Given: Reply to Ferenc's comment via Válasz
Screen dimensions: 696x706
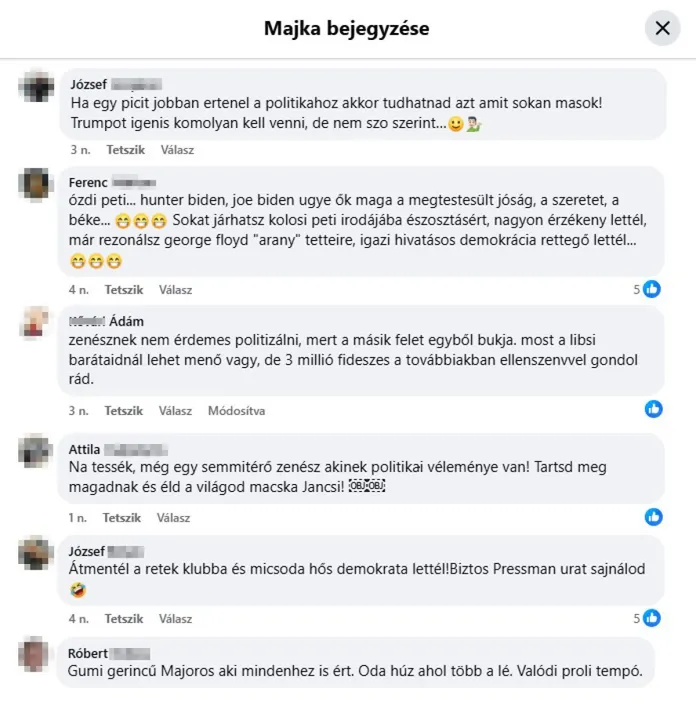Looking at the screenshot, I should [176, 290].
